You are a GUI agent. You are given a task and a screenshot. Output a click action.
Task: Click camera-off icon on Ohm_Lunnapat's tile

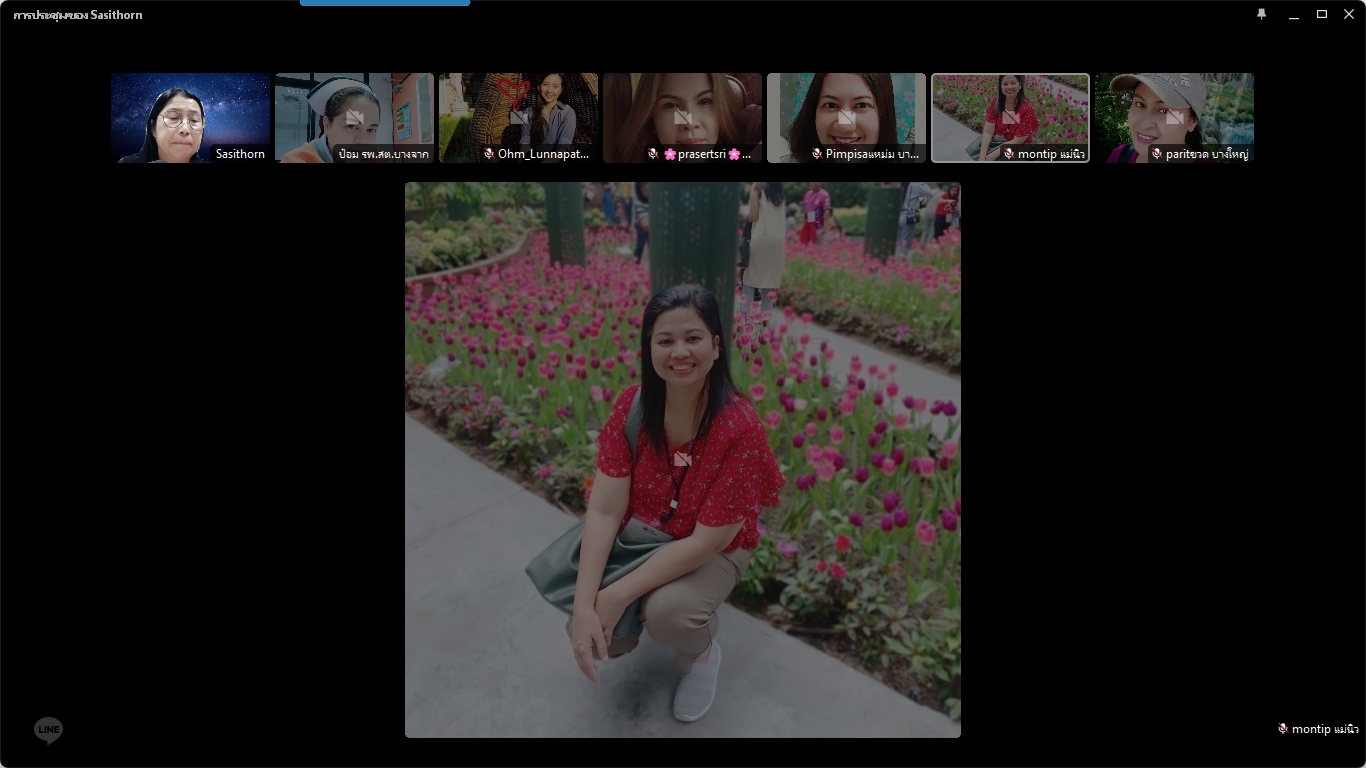tap(518, 117)
